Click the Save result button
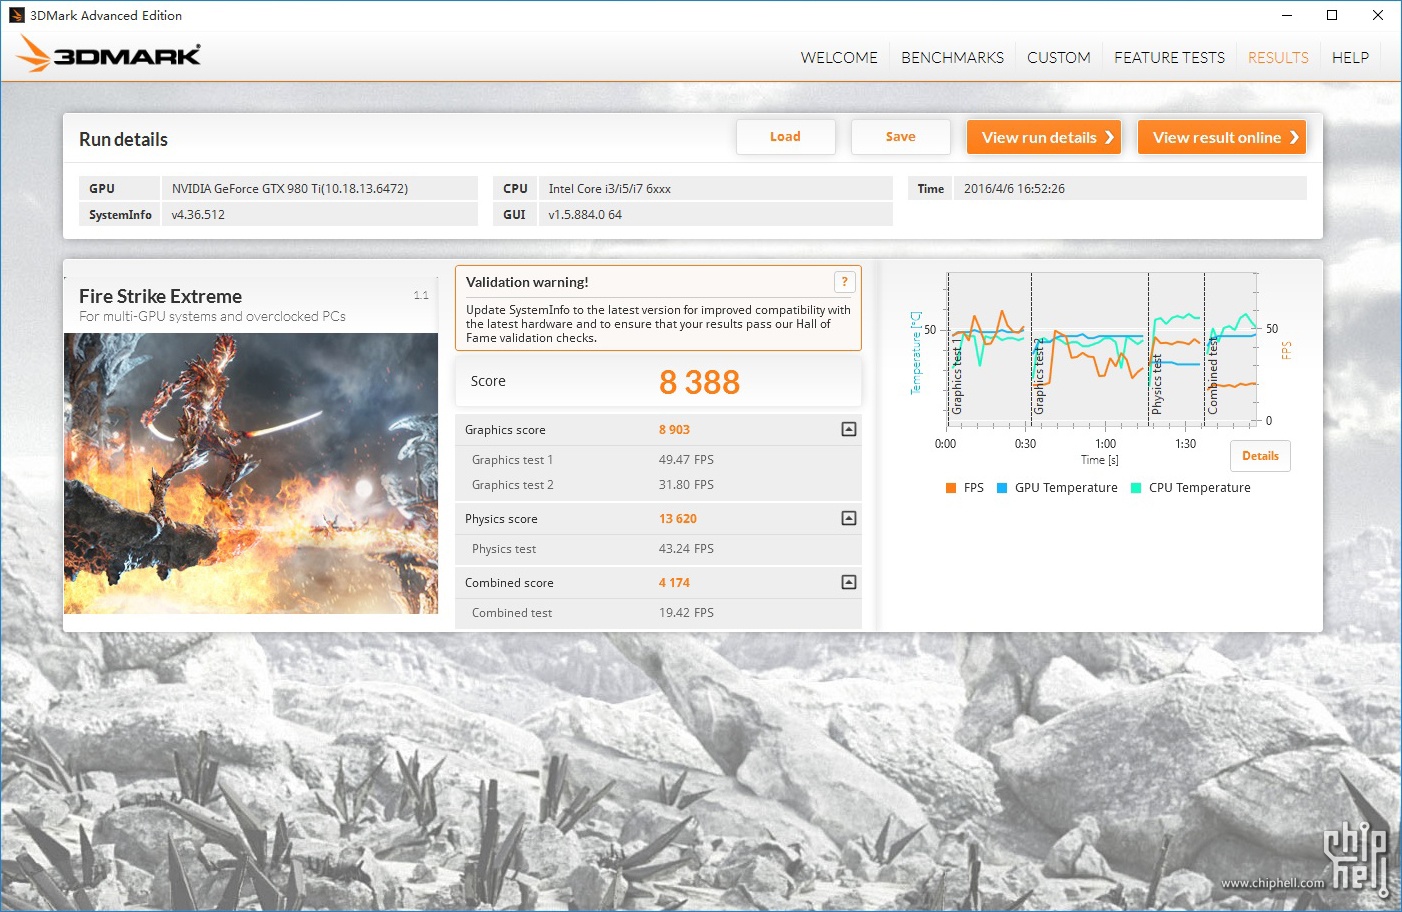The width and height of the screenshot is (1402, 912). tap(900, 137)
